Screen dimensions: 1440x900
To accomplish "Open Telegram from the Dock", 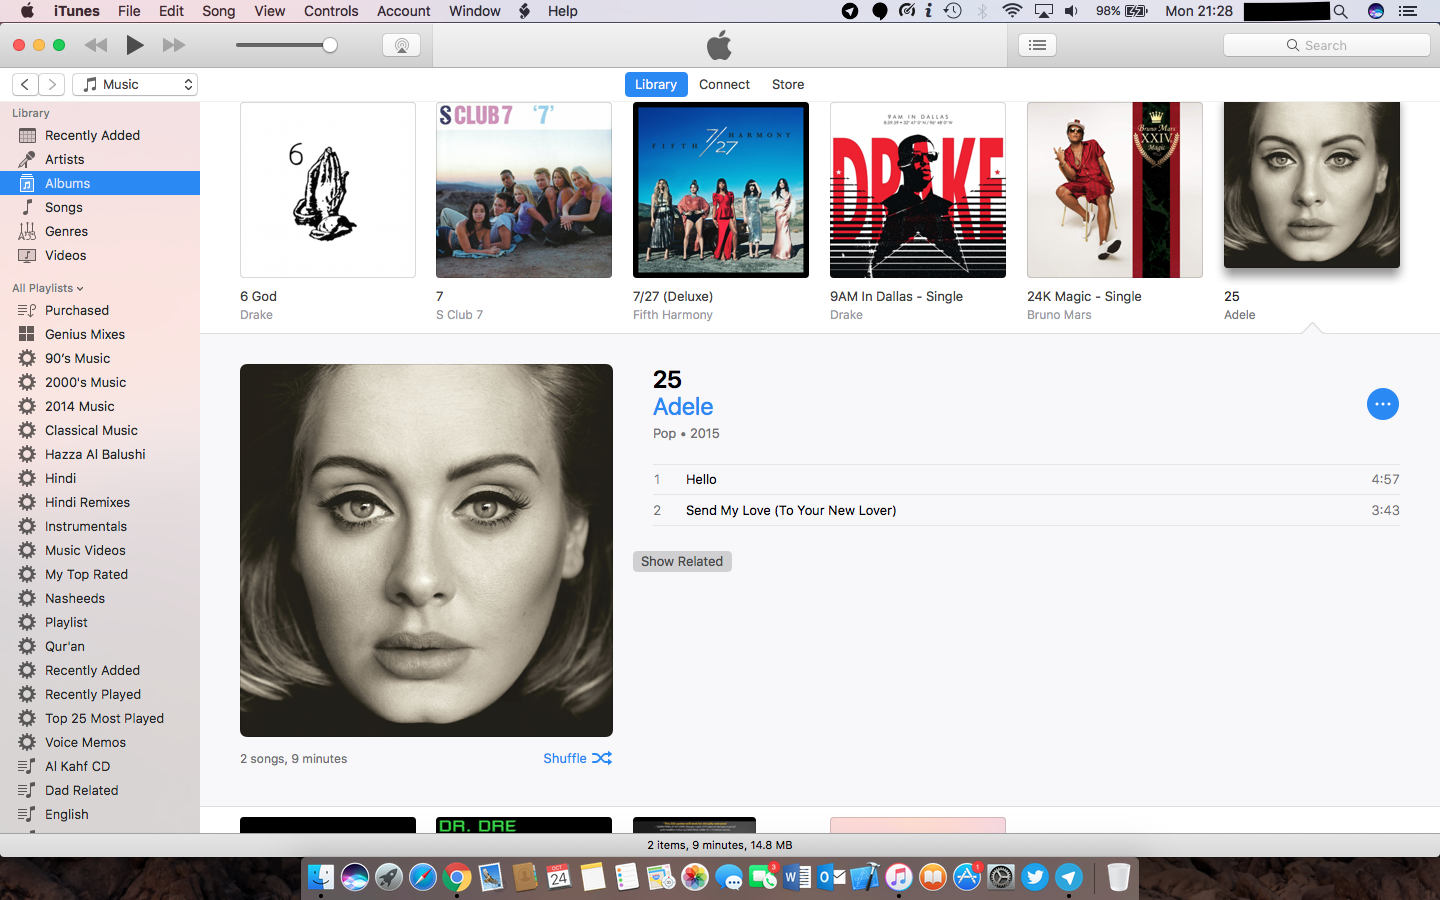I will click(1069, 877).
